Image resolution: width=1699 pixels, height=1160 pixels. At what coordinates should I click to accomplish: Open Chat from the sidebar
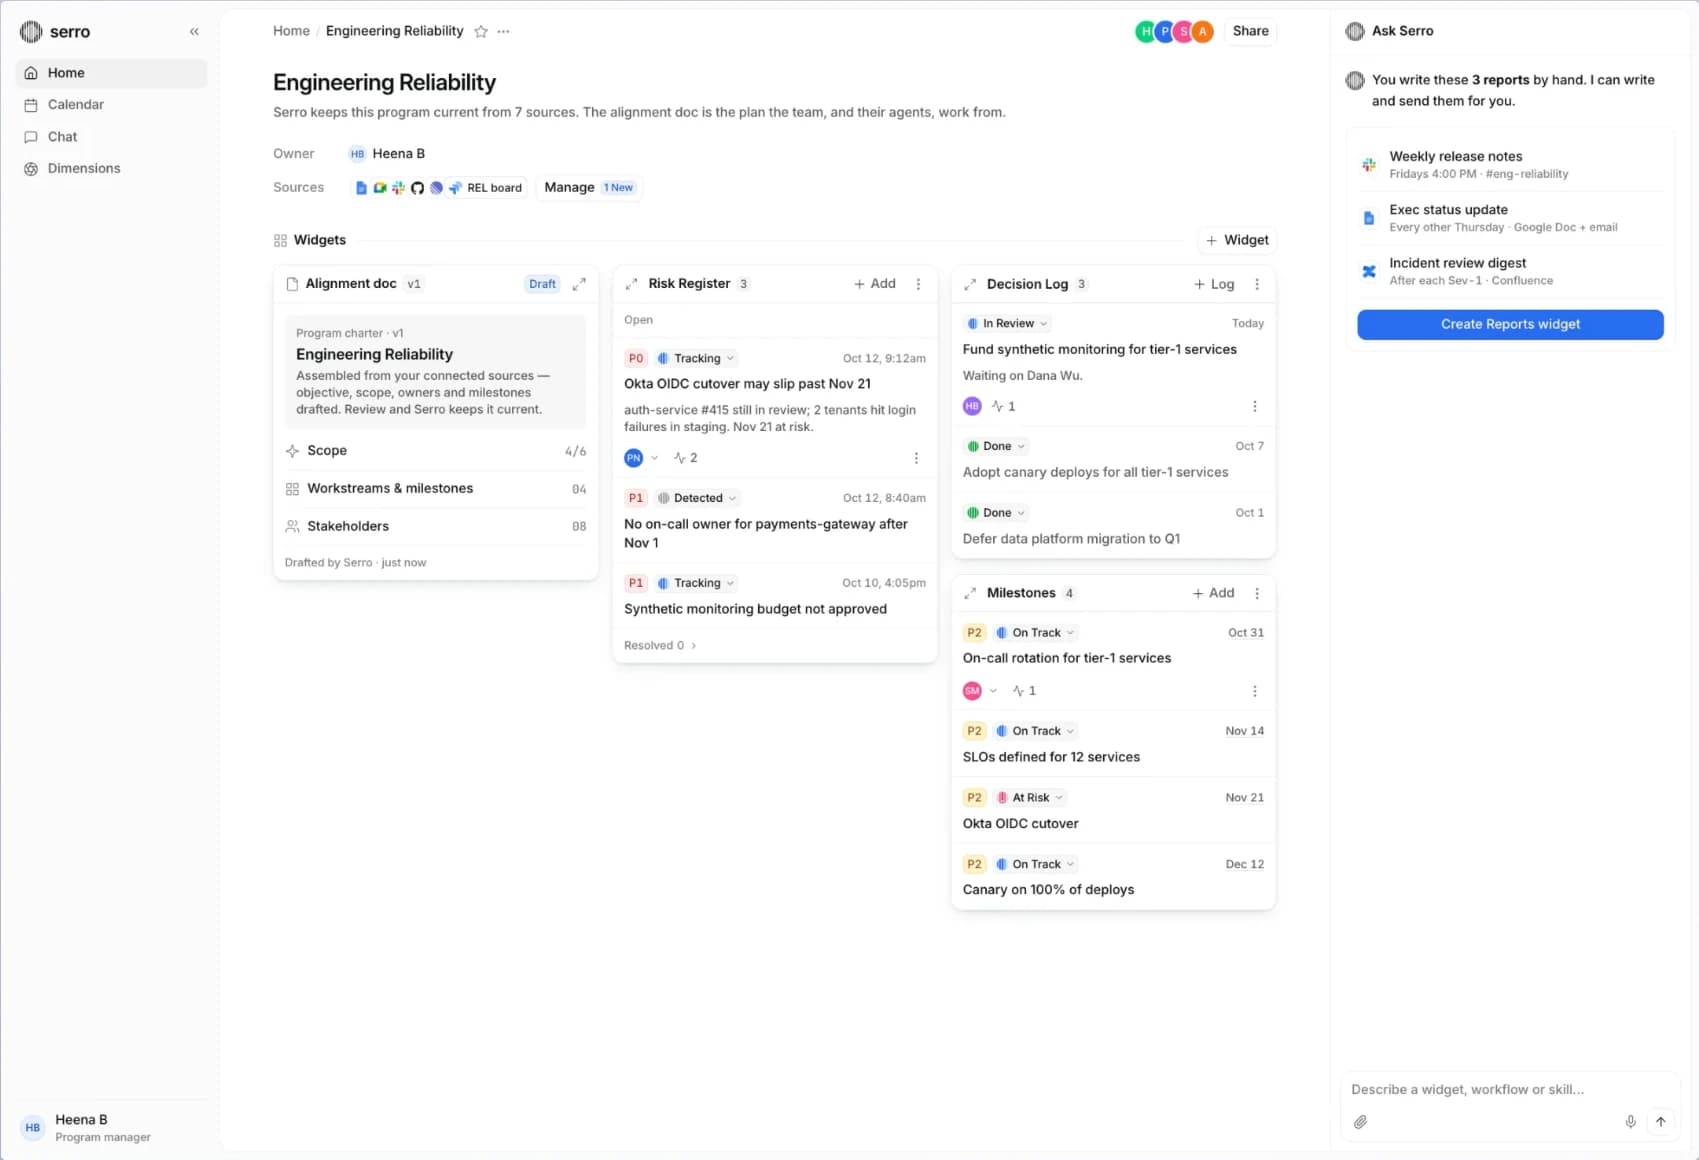tap(111, 137)
